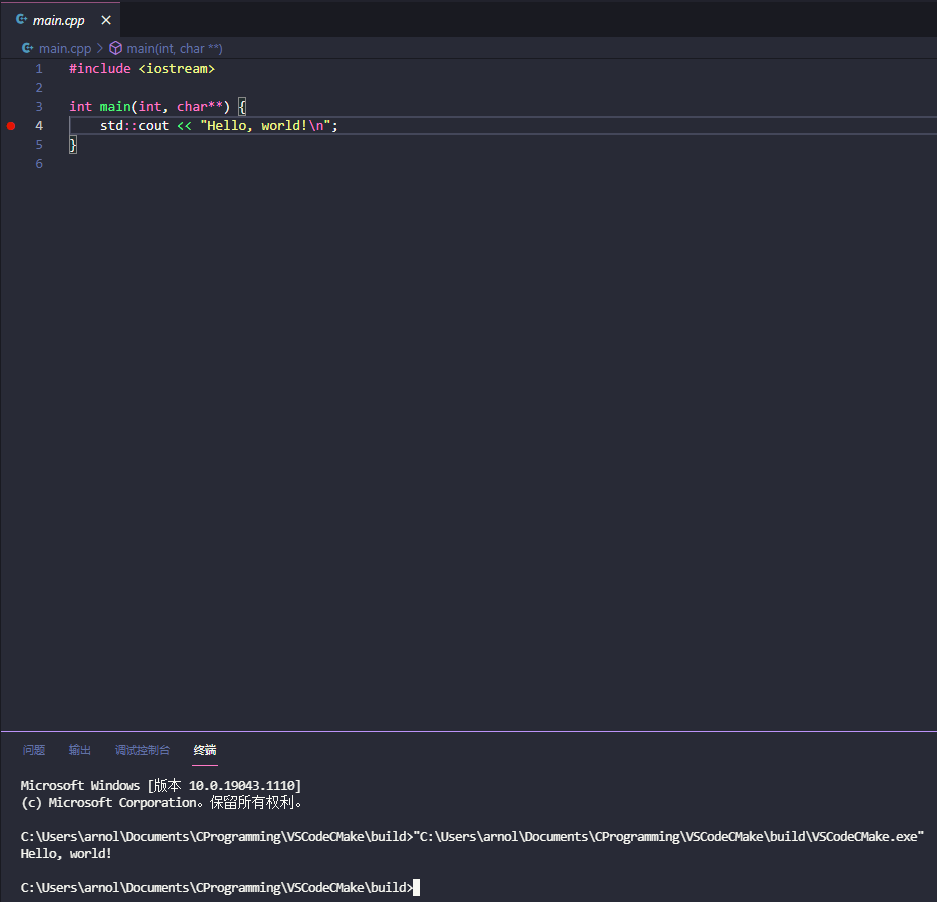
Task: Click the iostream include header
Action: (176, 69)
